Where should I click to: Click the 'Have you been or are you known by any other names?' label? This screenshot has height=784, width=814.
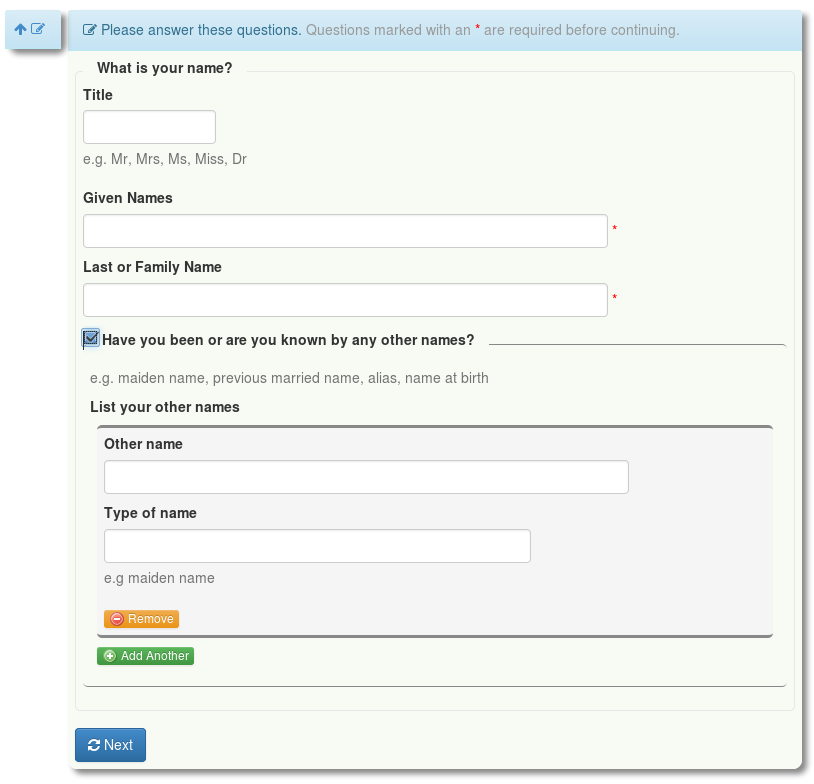pos(288,340)
